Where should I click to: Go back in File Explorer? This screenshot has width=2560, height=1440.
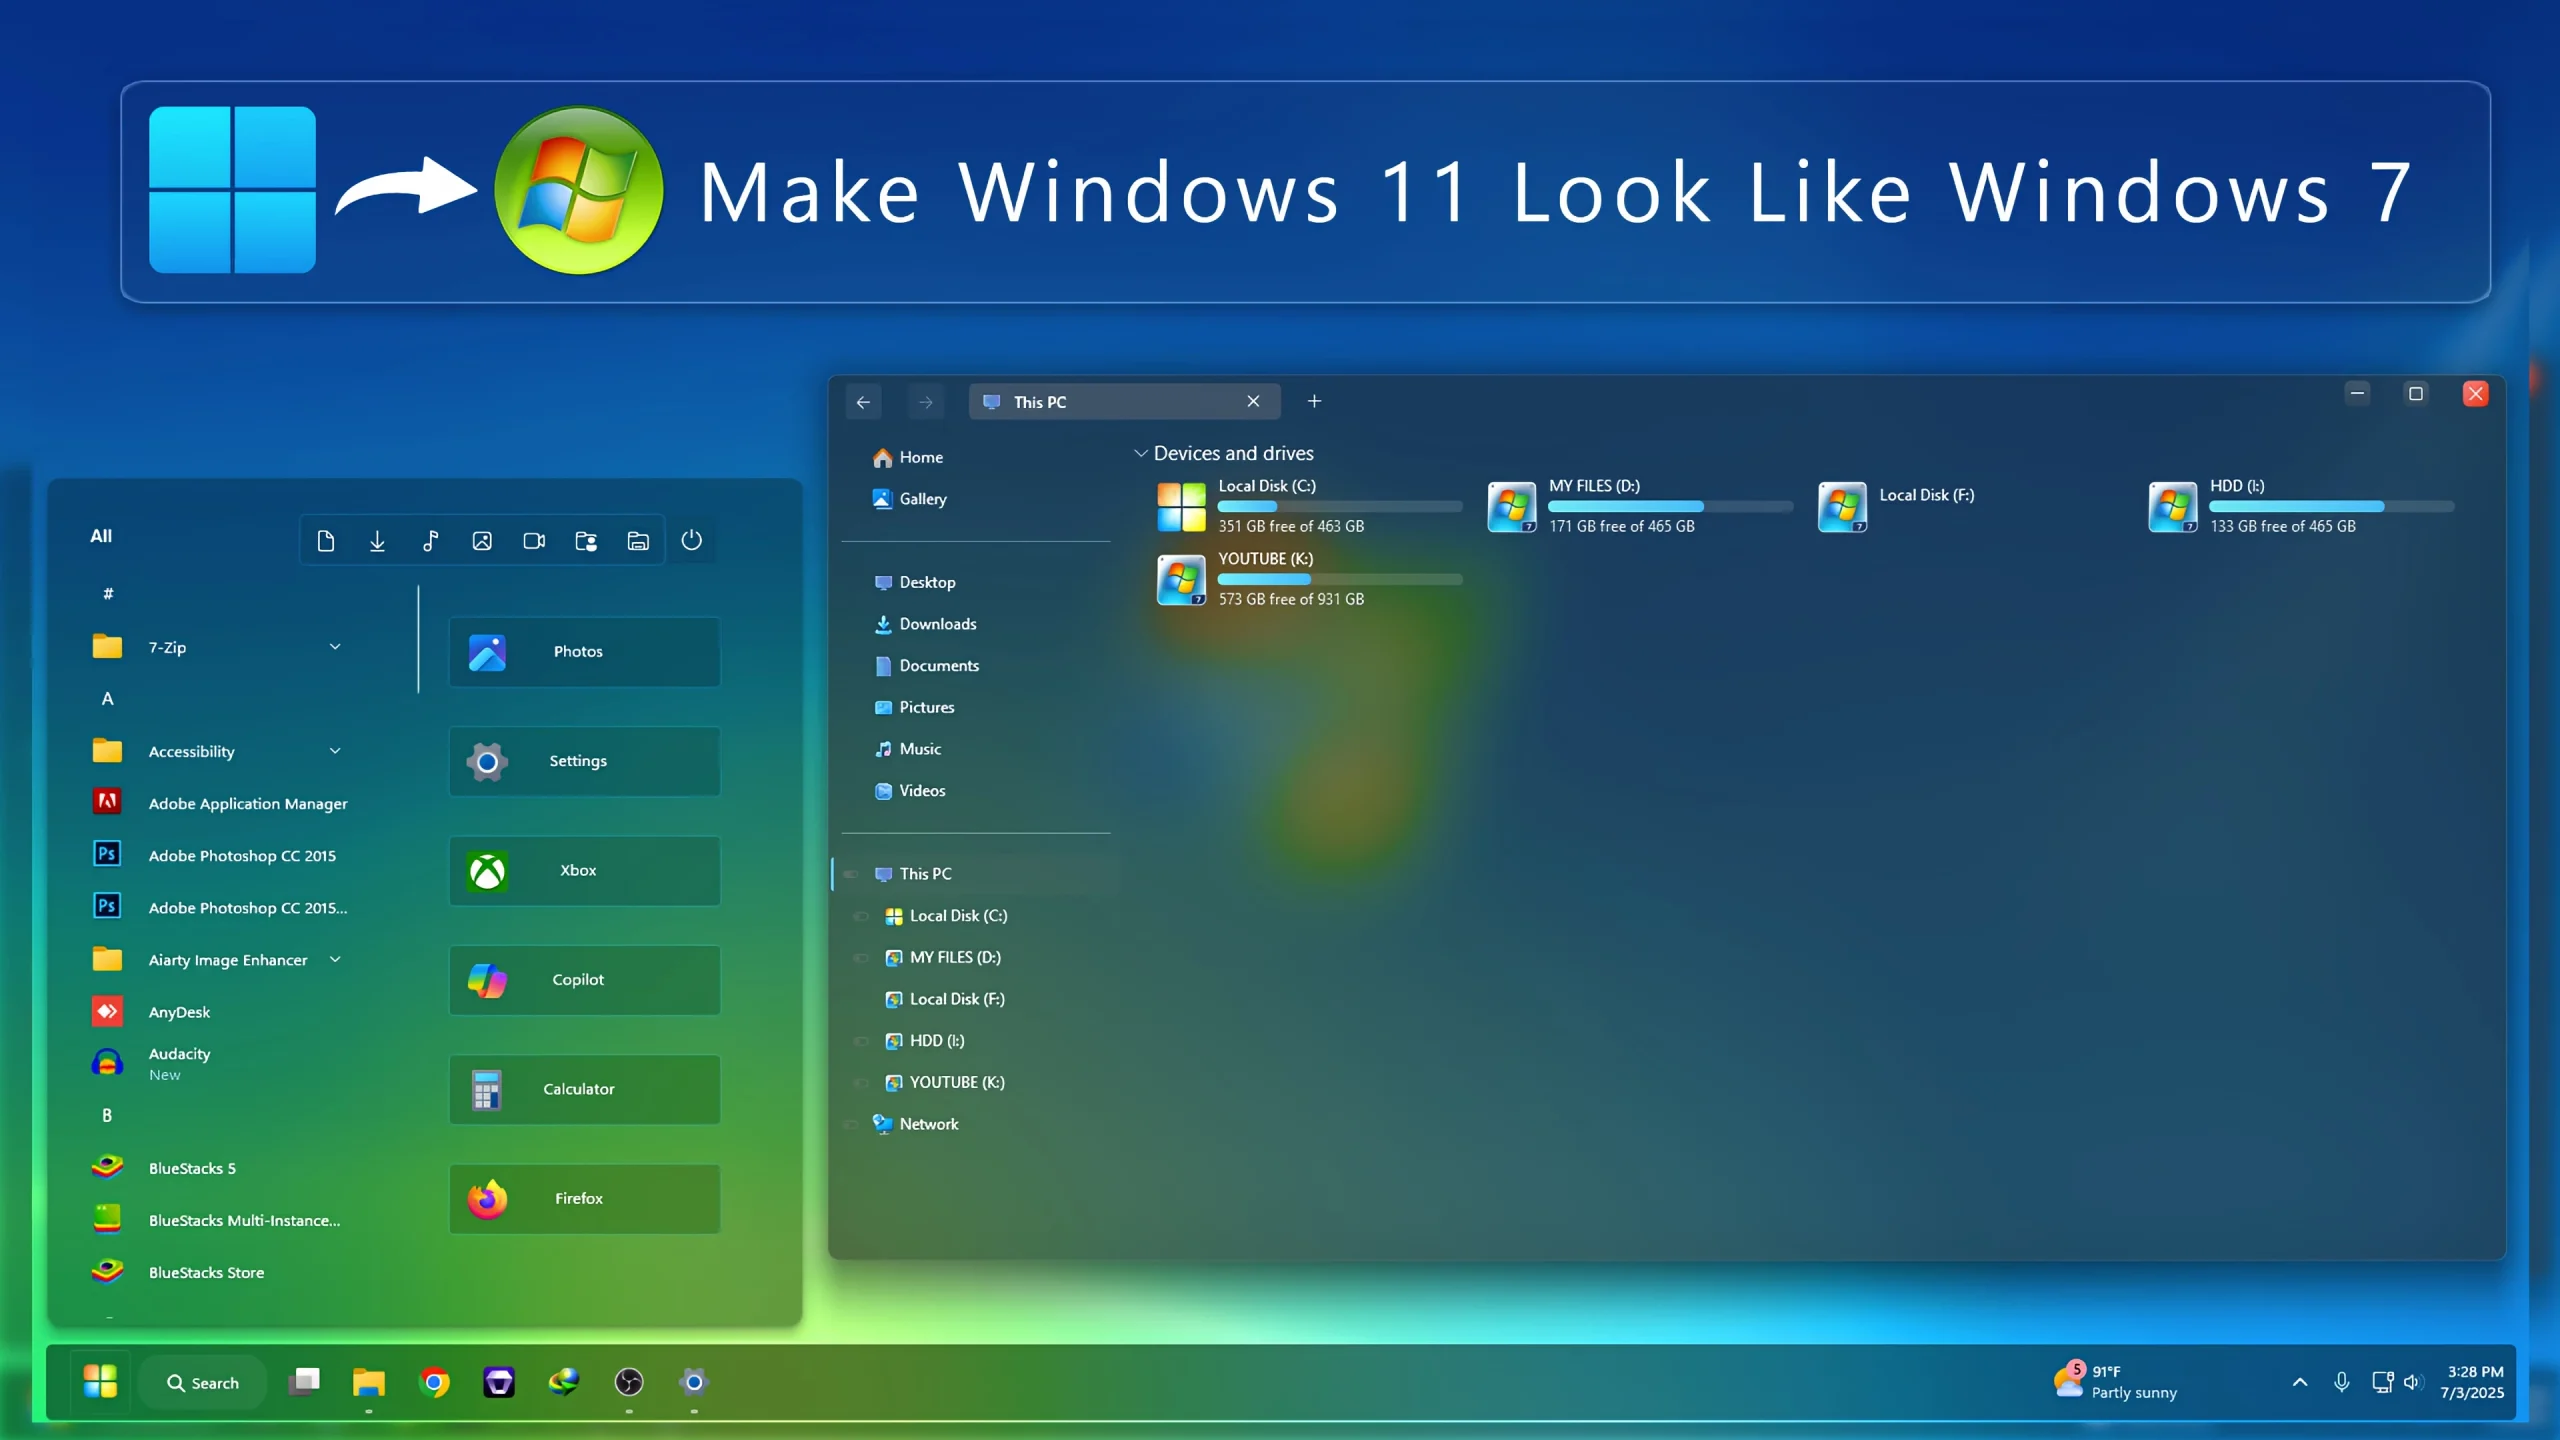pyautogui.click(x=863, y=402)
